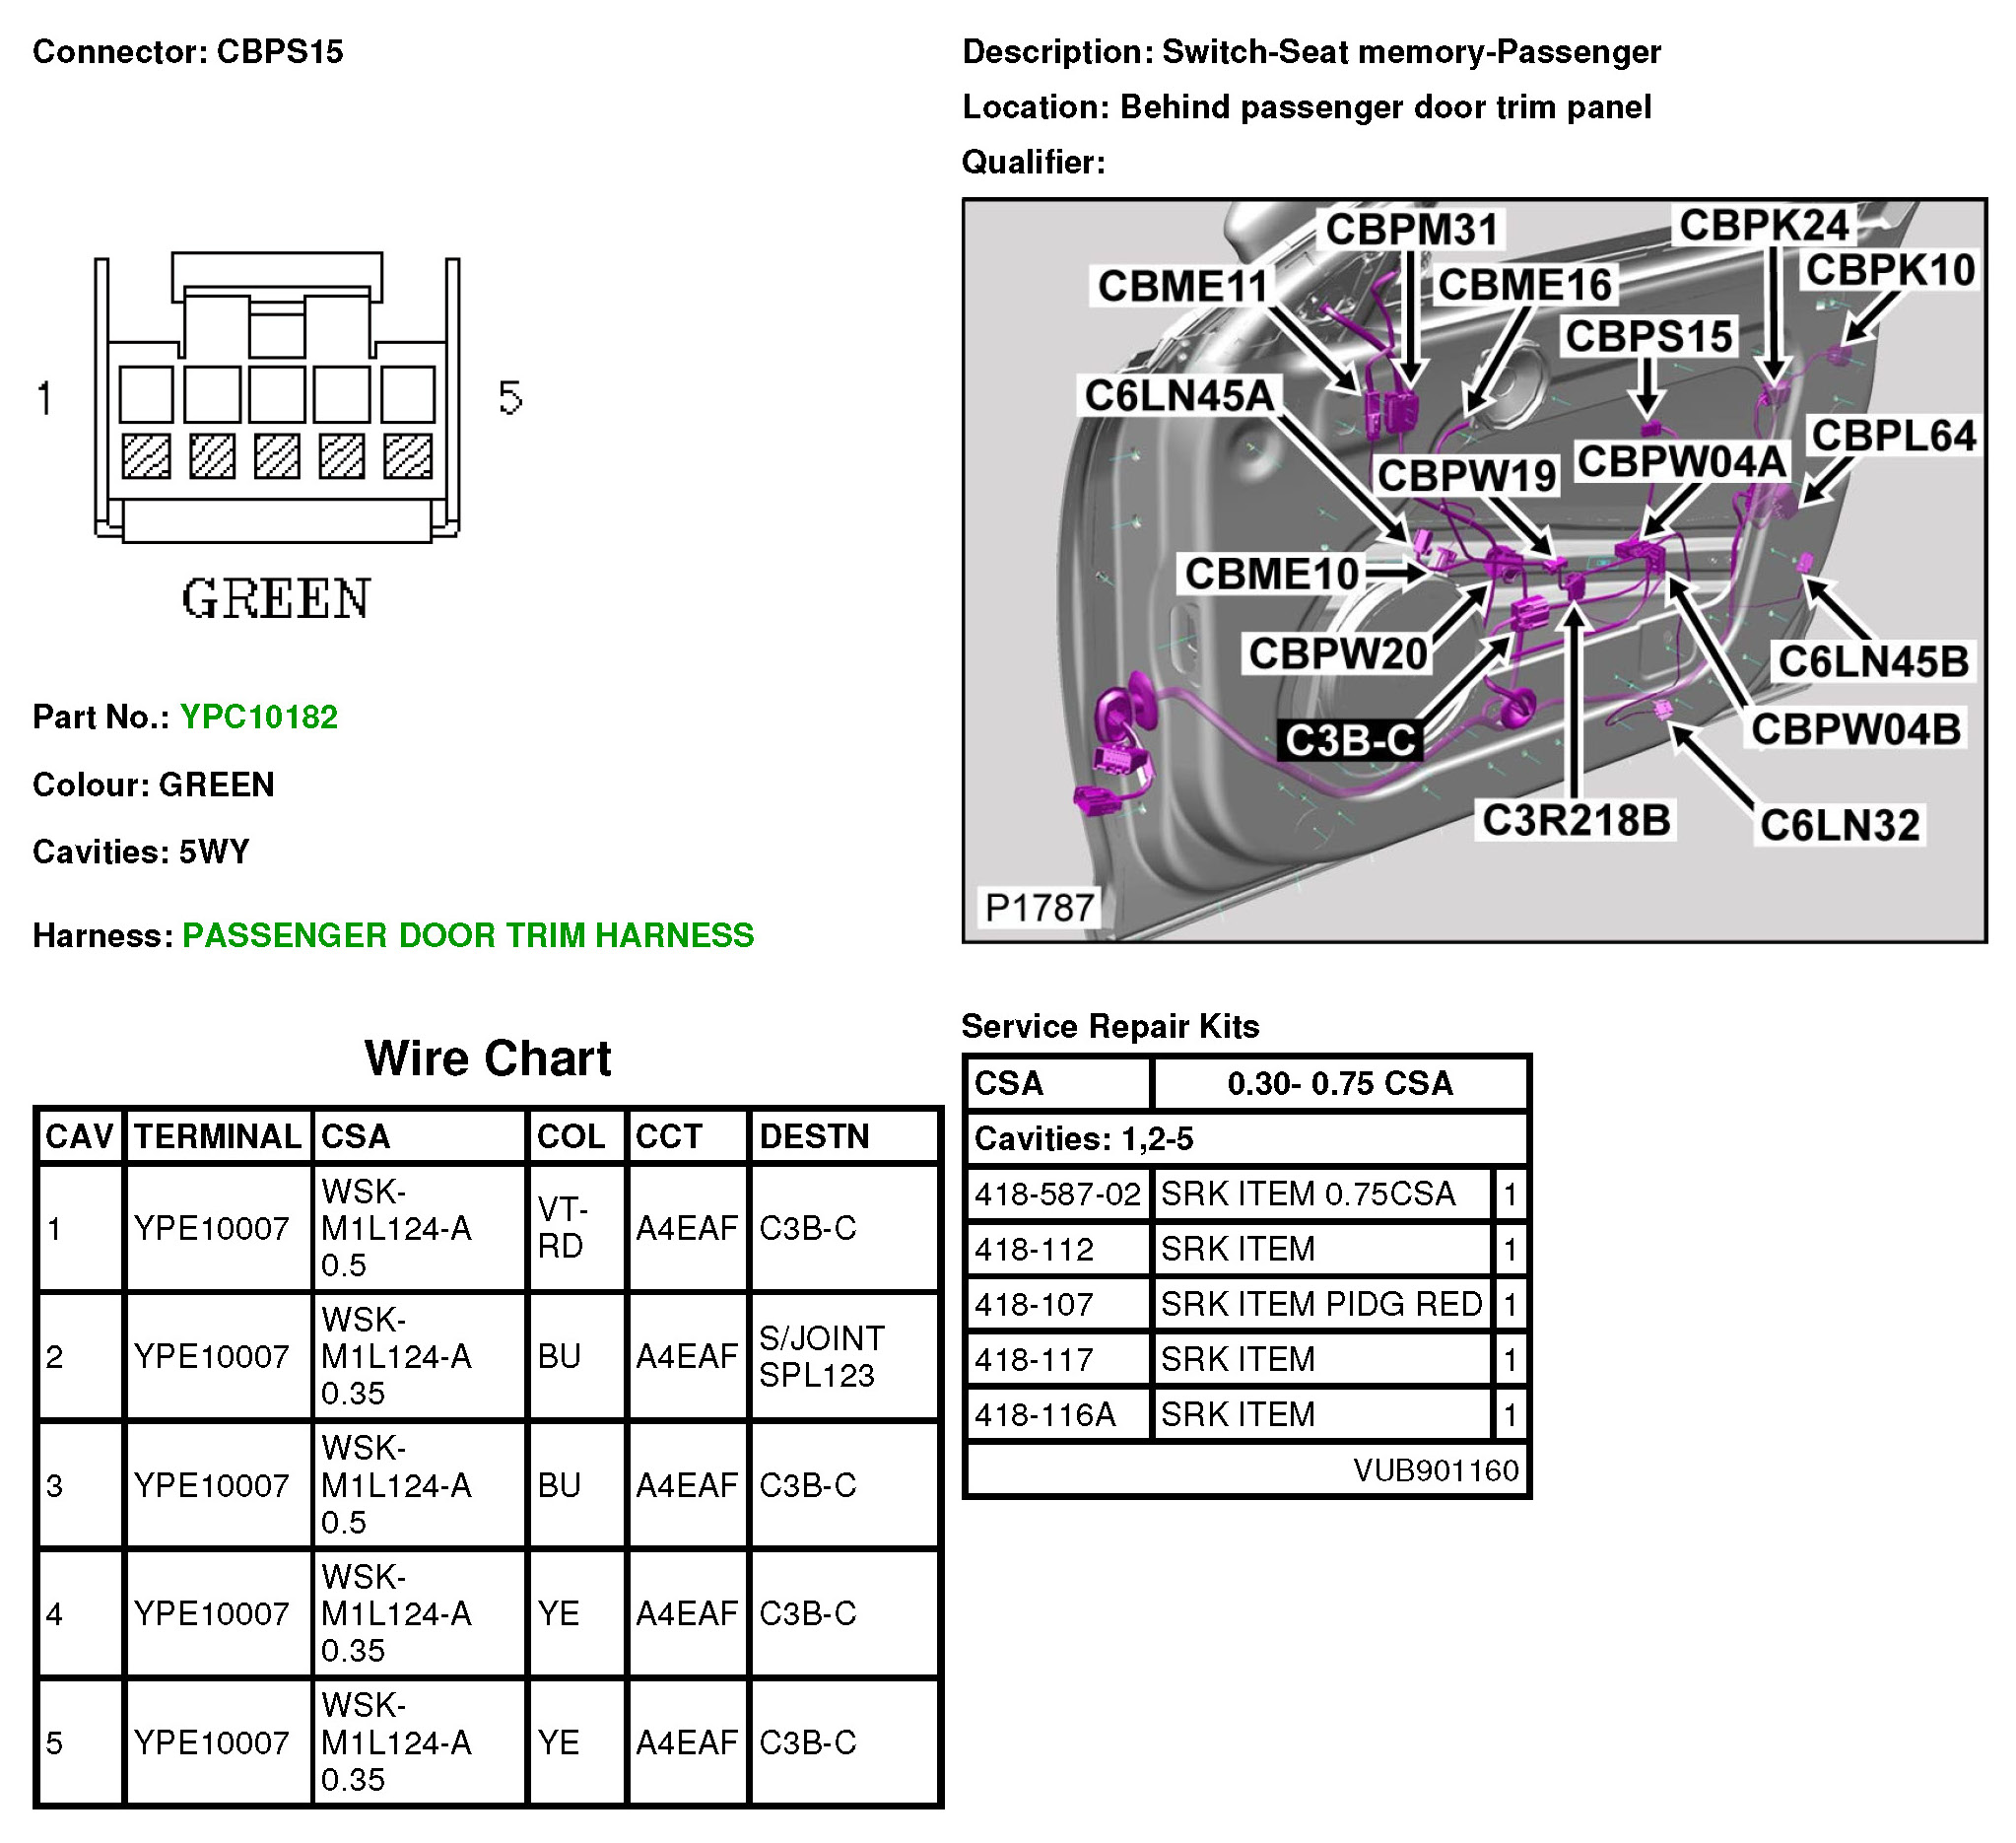Screen dimensions: 2016x1843
Task: Open the PASSENGER DOOR TRIM HARNESS link
Action: 467,935
